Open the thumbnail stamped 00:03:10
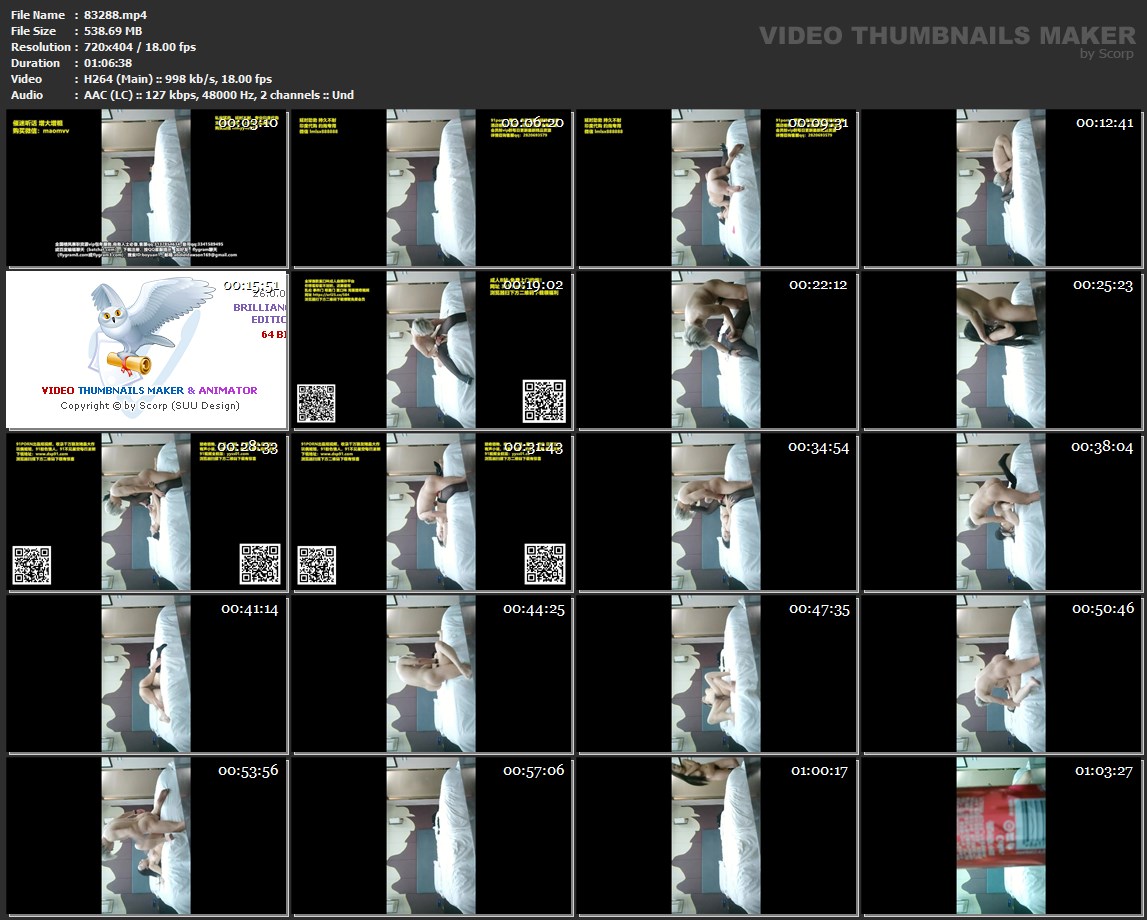 point(146,188)
